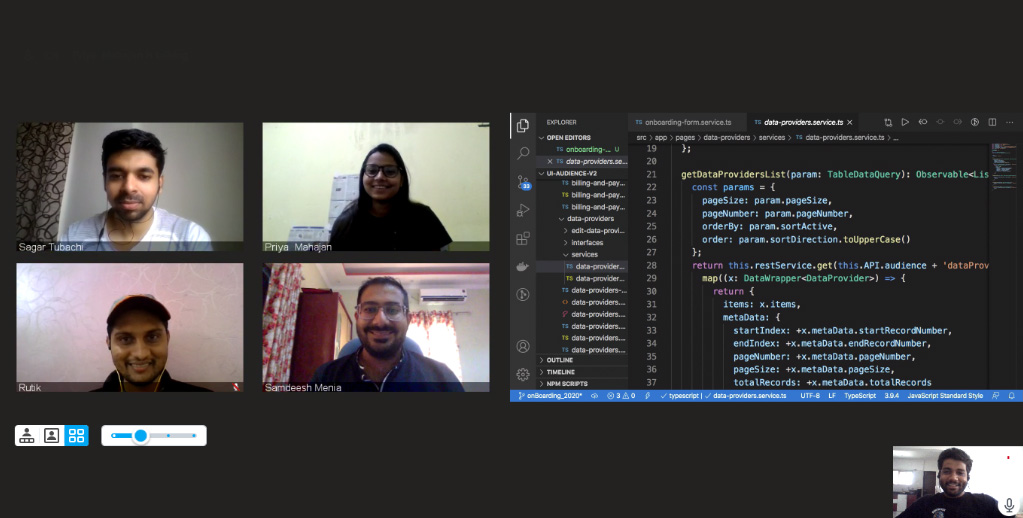Open the Extensions view icon
Viewport: 1023px width, 518px height.
[x=522, y=239]
